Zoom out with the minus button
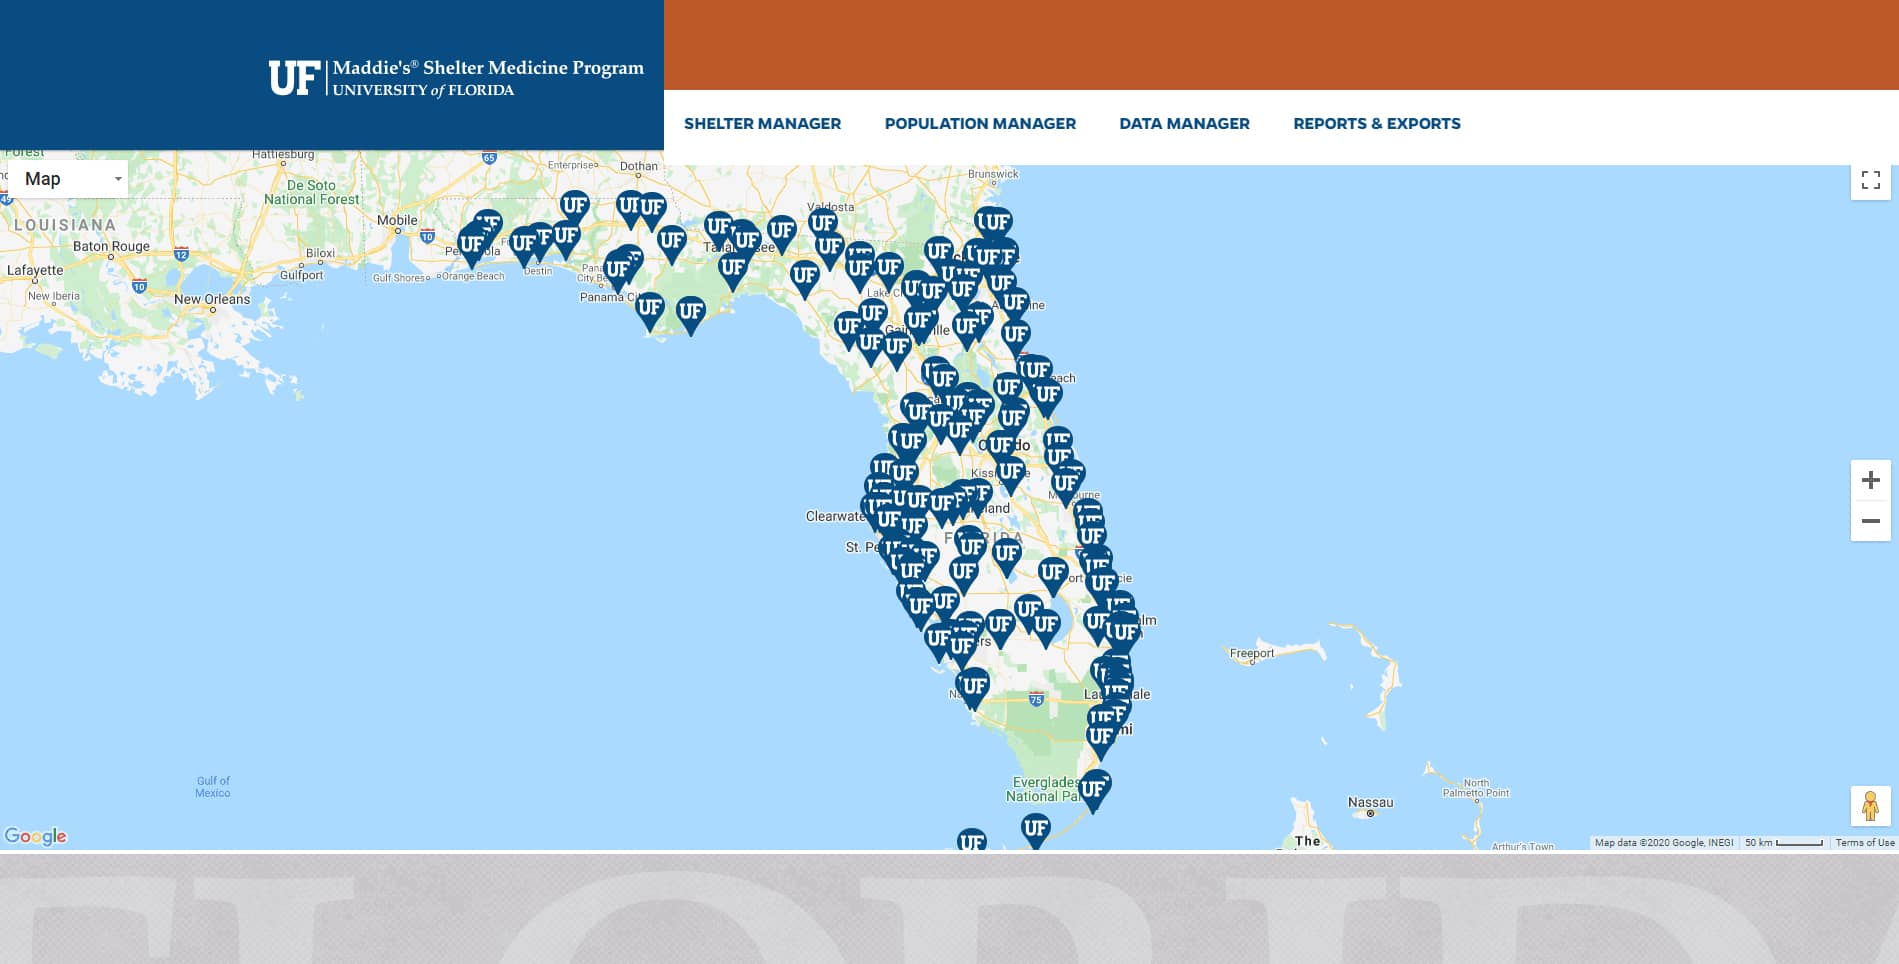The width and height of the screenshot is (1899, 964). (x=1870, y=521)
